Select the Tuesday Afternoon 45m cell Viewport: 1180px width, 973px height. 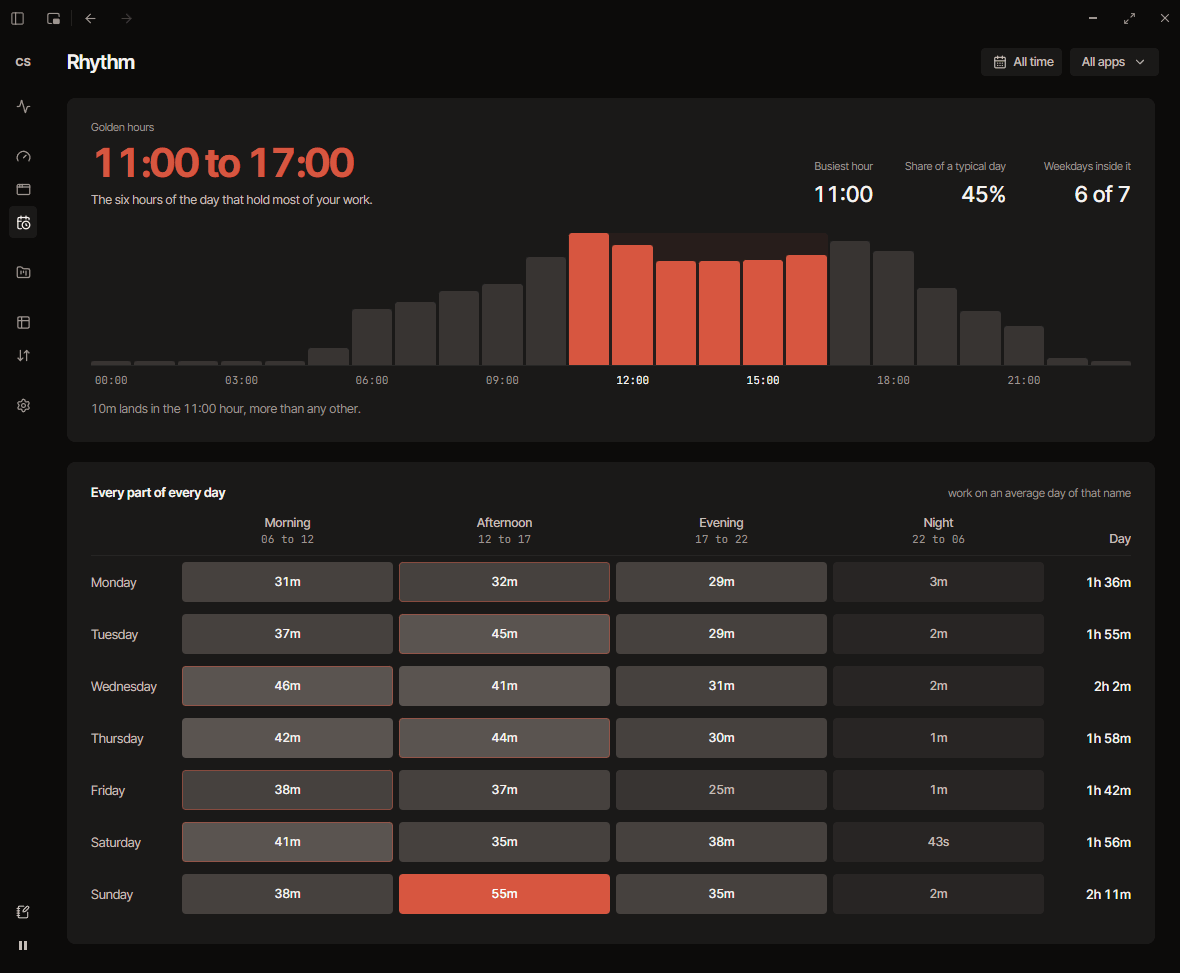[x=504, y=634]
